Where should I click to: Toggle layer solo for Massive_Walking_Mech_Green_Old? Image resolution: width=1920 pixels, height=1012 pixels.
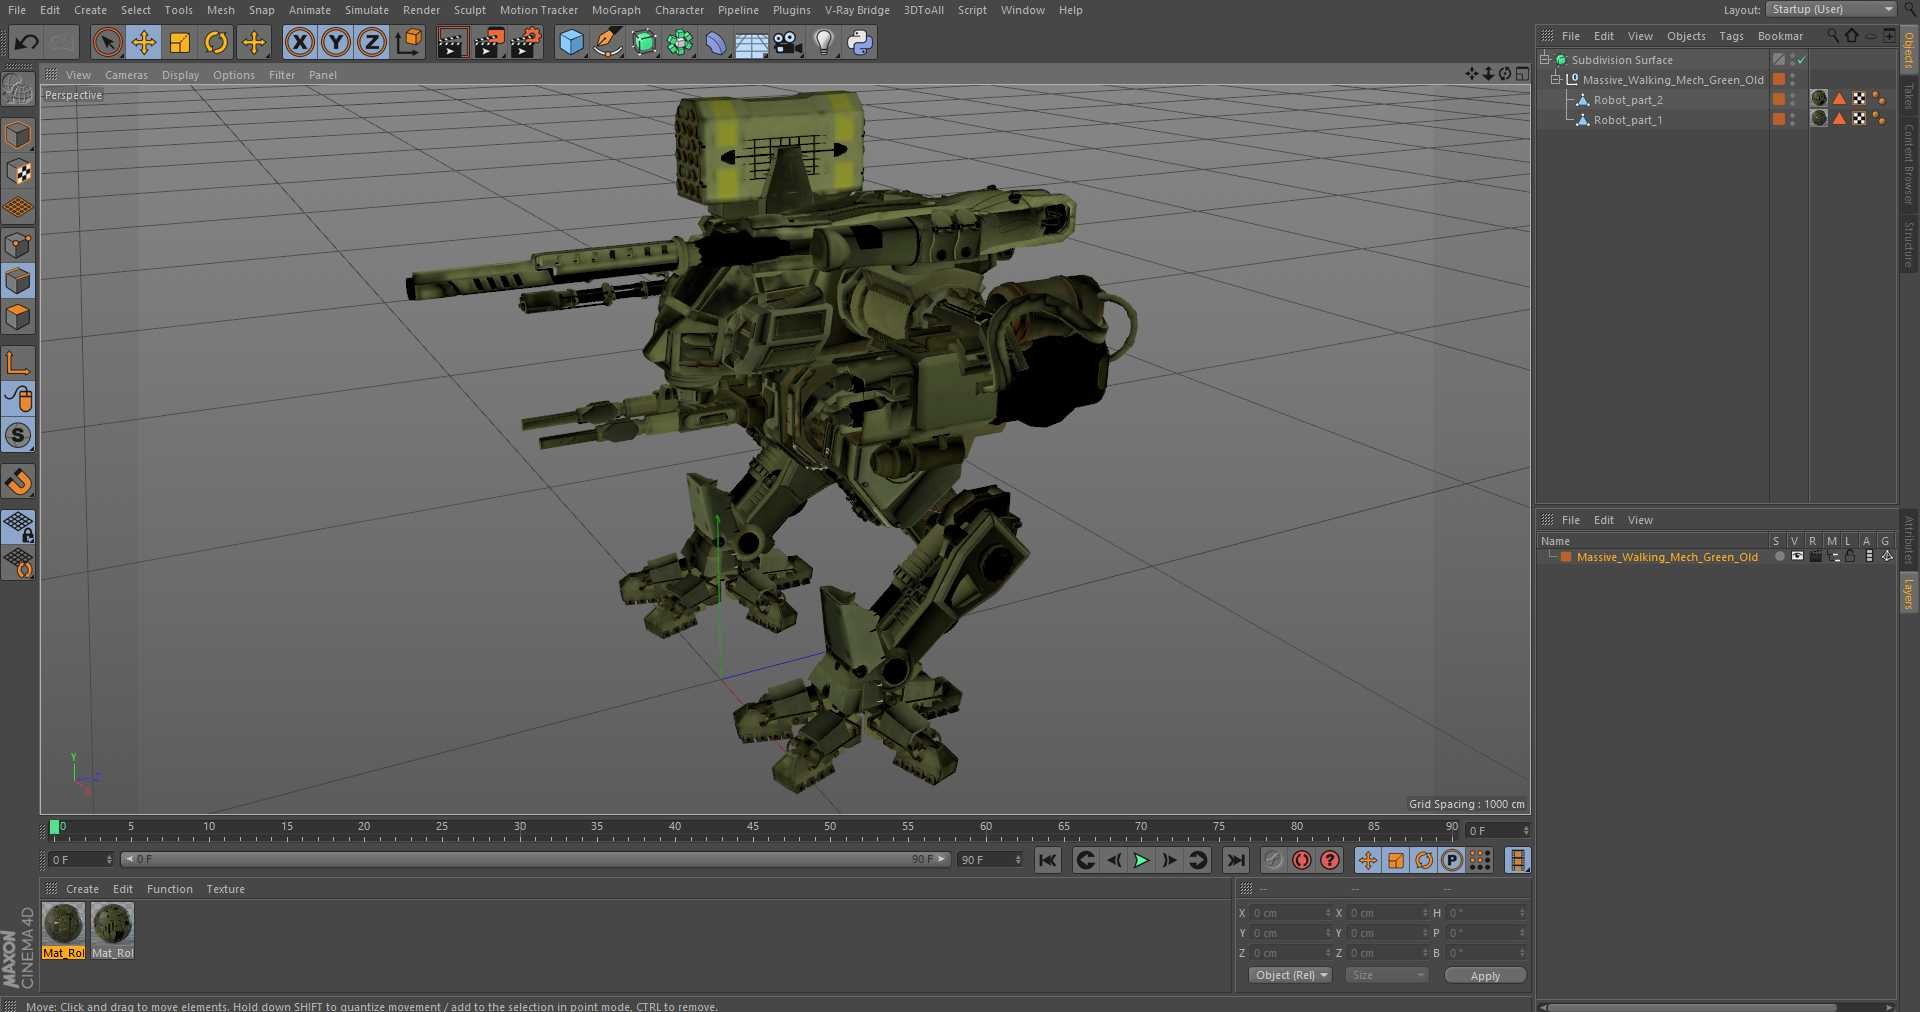(1779, 557)
